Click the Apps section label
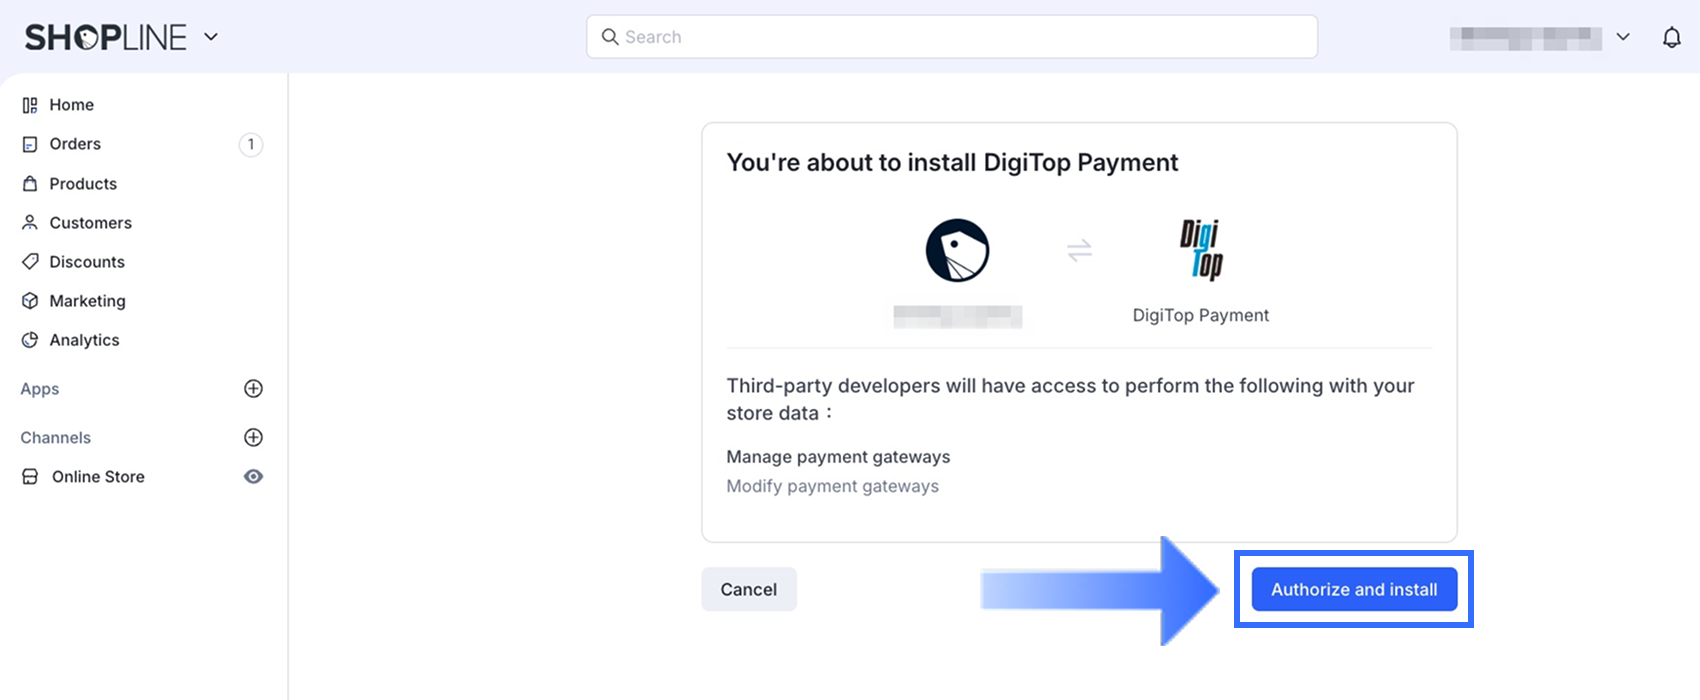The image size is (1700, 700). tap(40, 389)
